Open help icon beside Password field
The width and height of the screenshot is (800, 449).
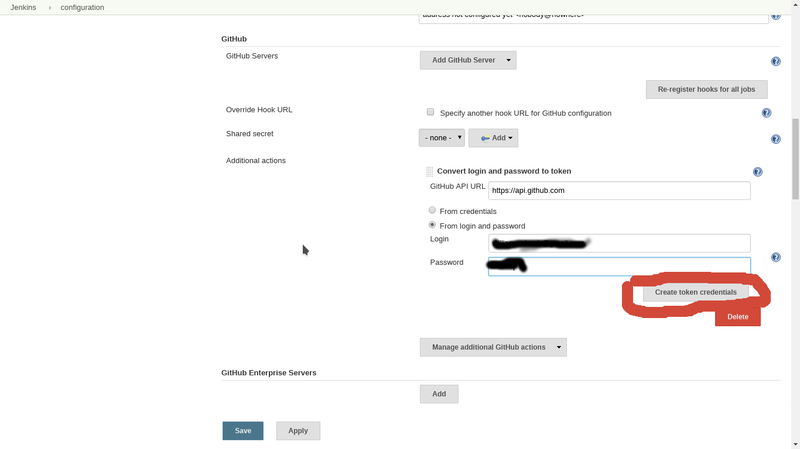coord(776,257)
